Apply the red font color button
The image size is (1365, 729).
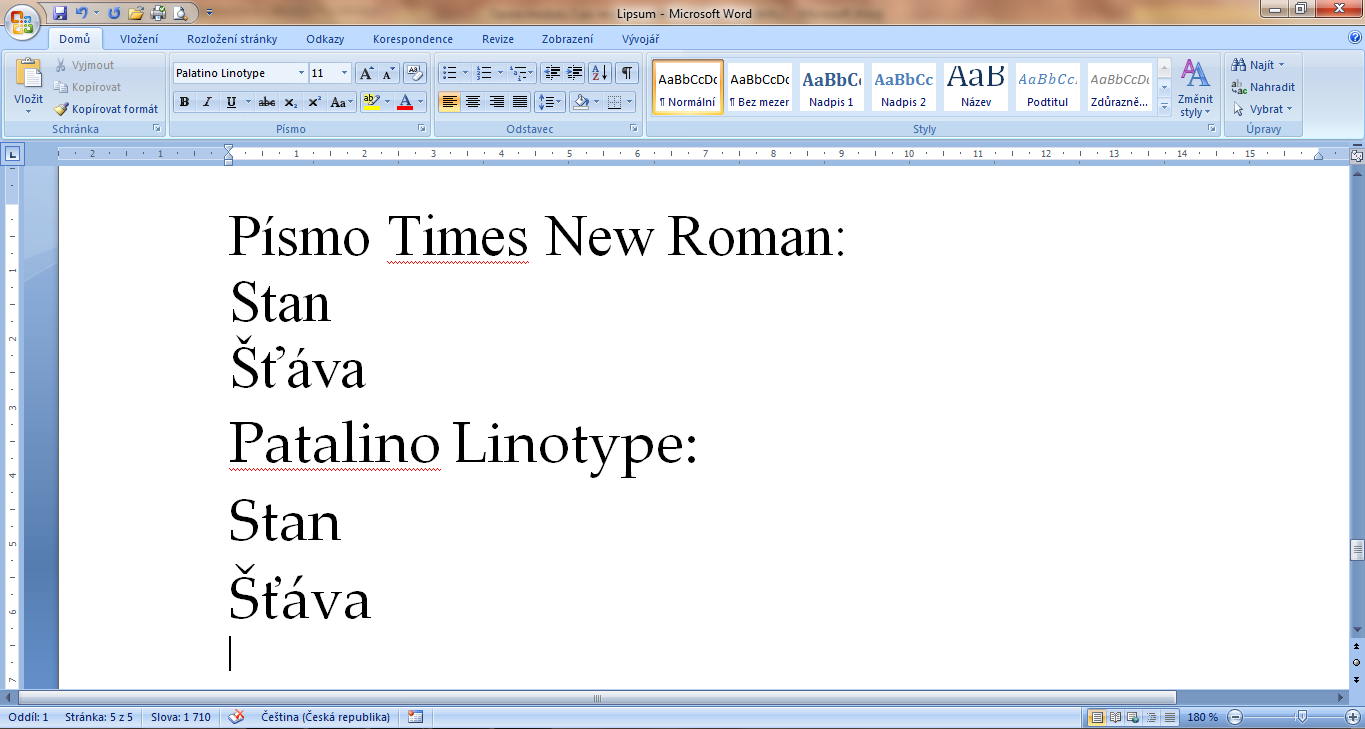click(x=405, y=102)
